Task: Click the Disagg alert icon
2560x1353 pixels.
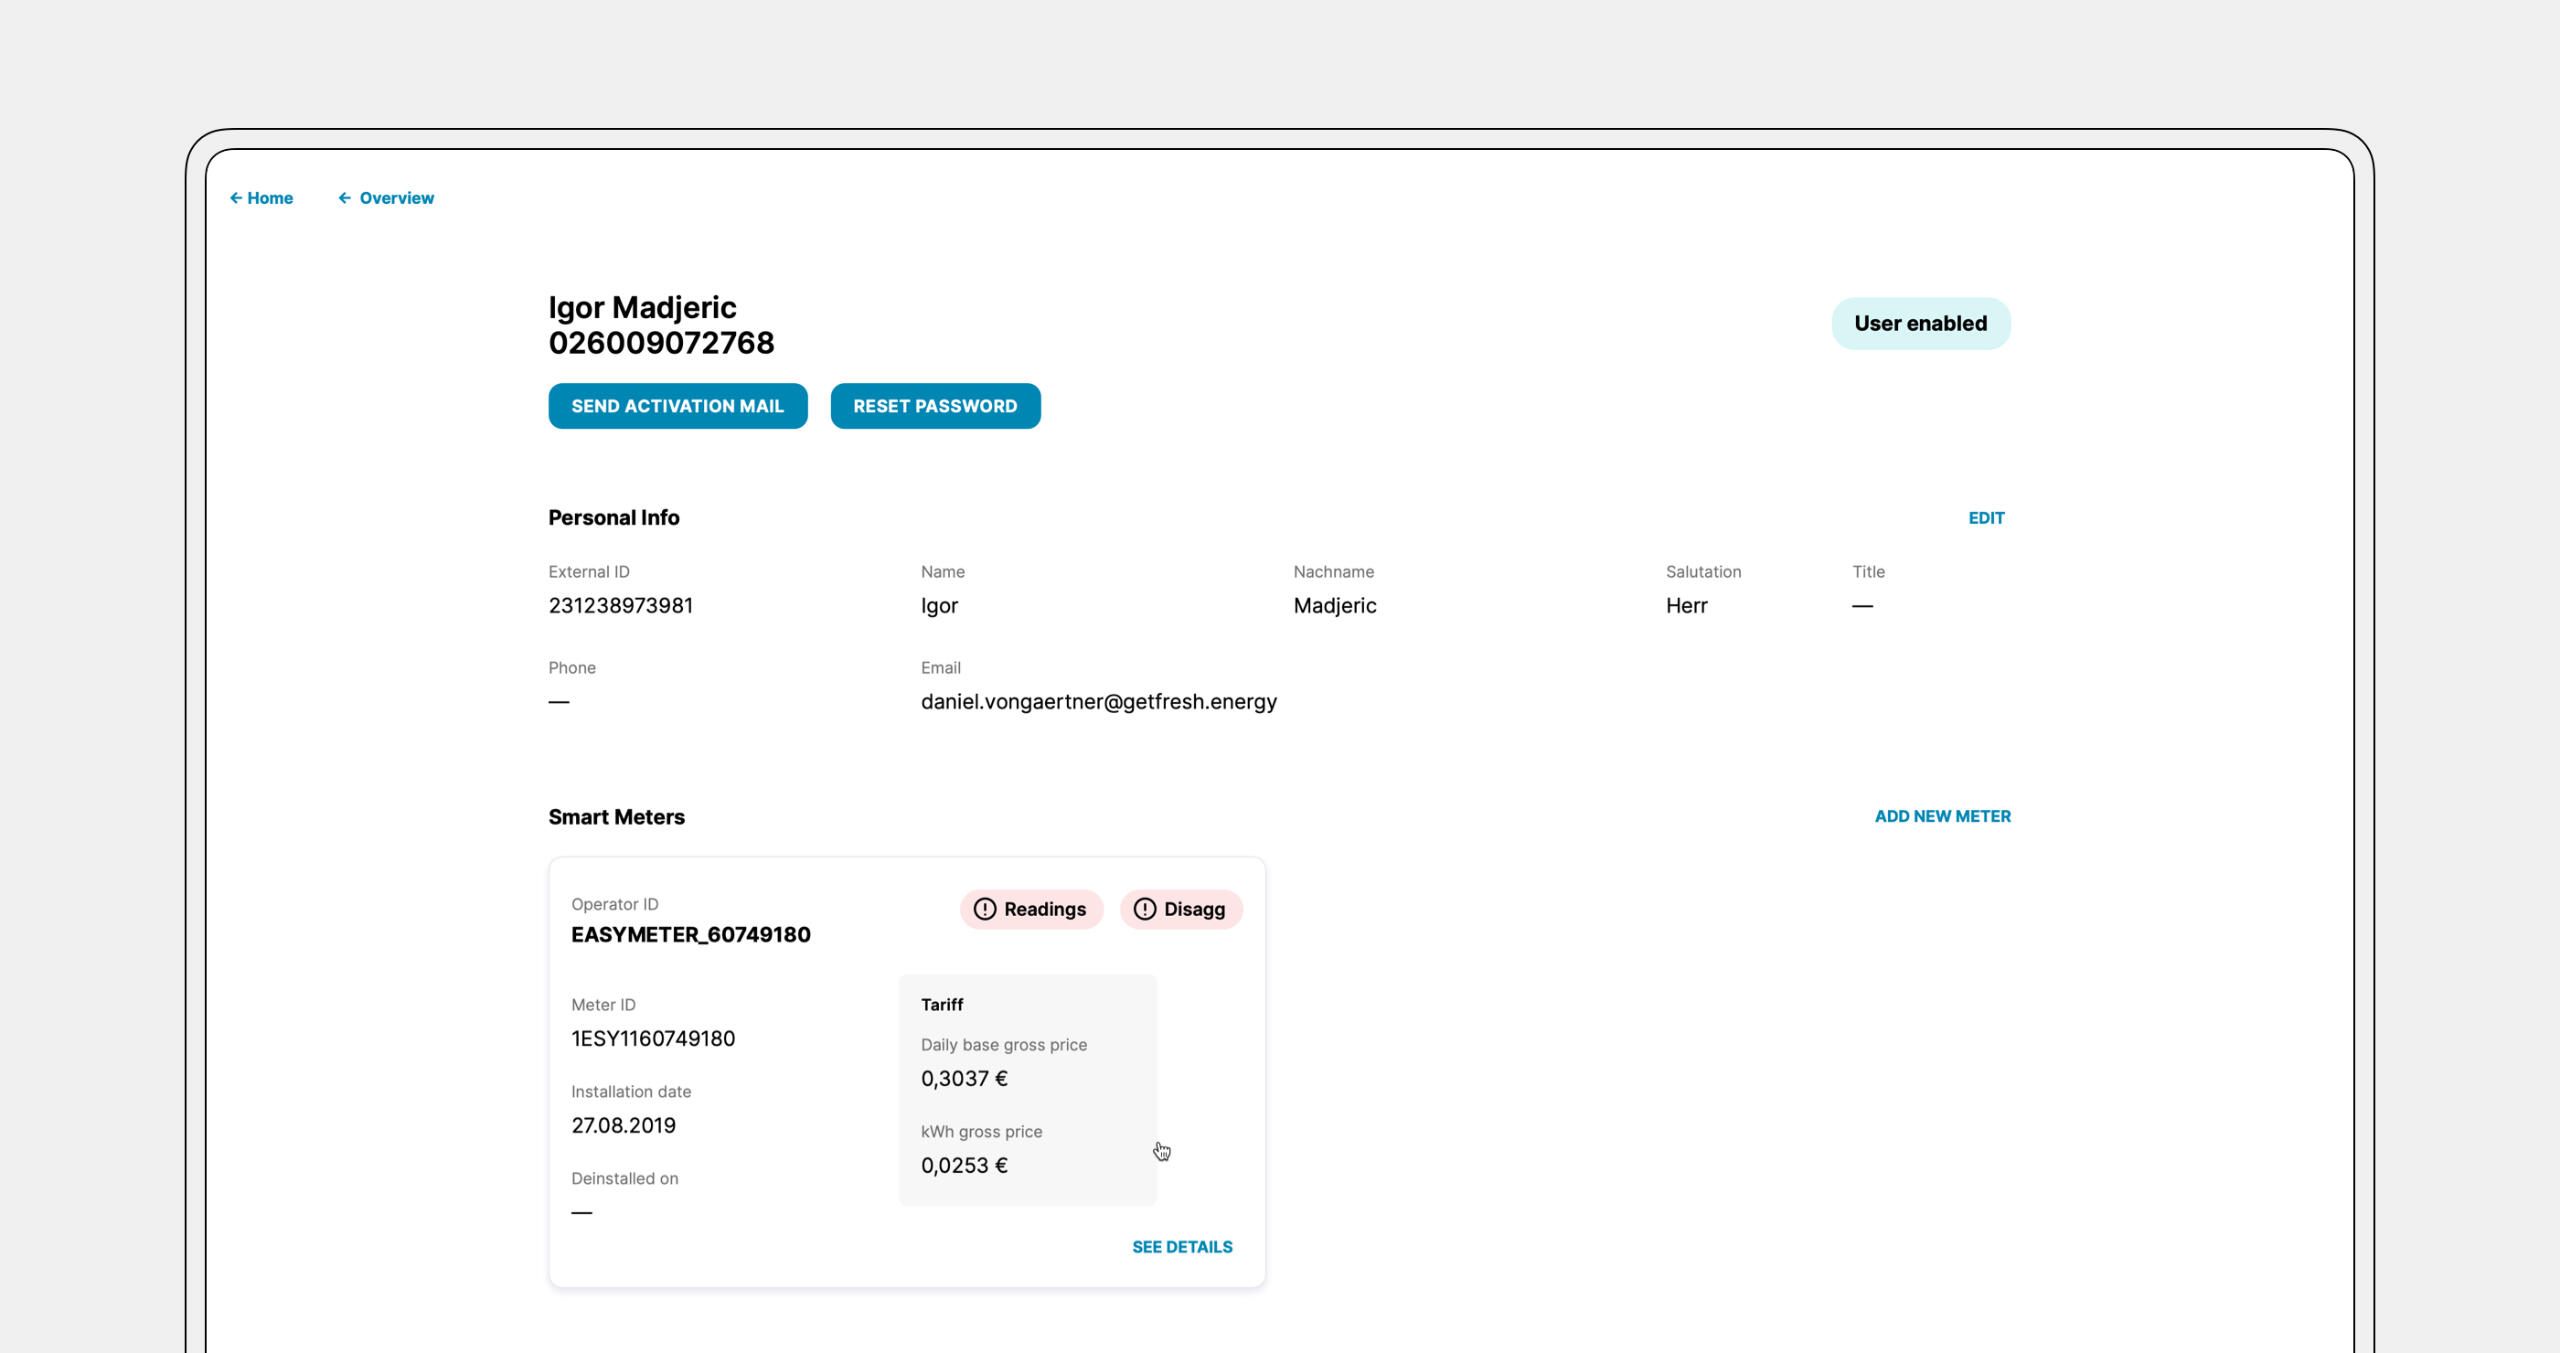Action: pos(1144,909)
